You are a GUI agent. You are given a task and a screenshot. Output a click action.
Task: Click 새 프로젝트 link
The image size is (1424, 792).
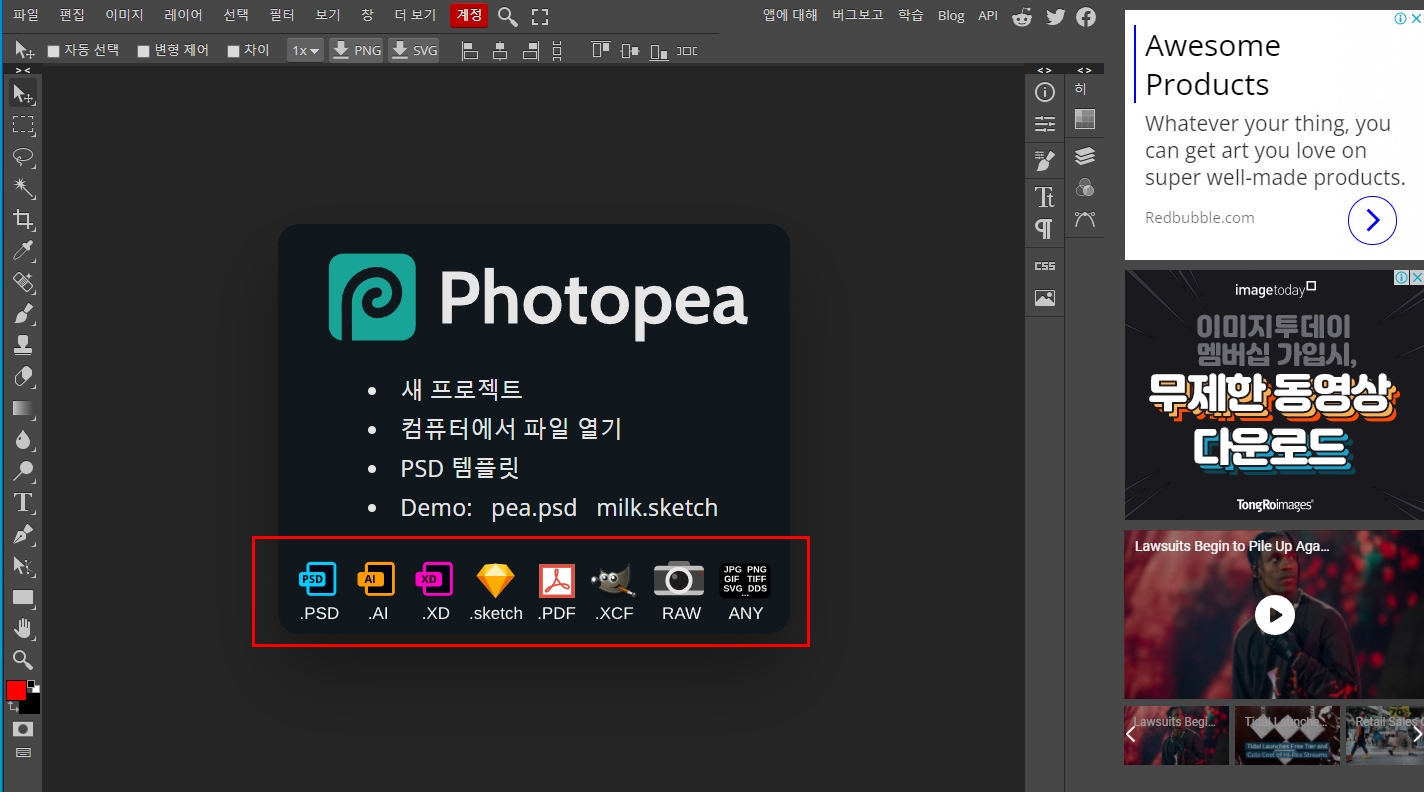(461, 389)
